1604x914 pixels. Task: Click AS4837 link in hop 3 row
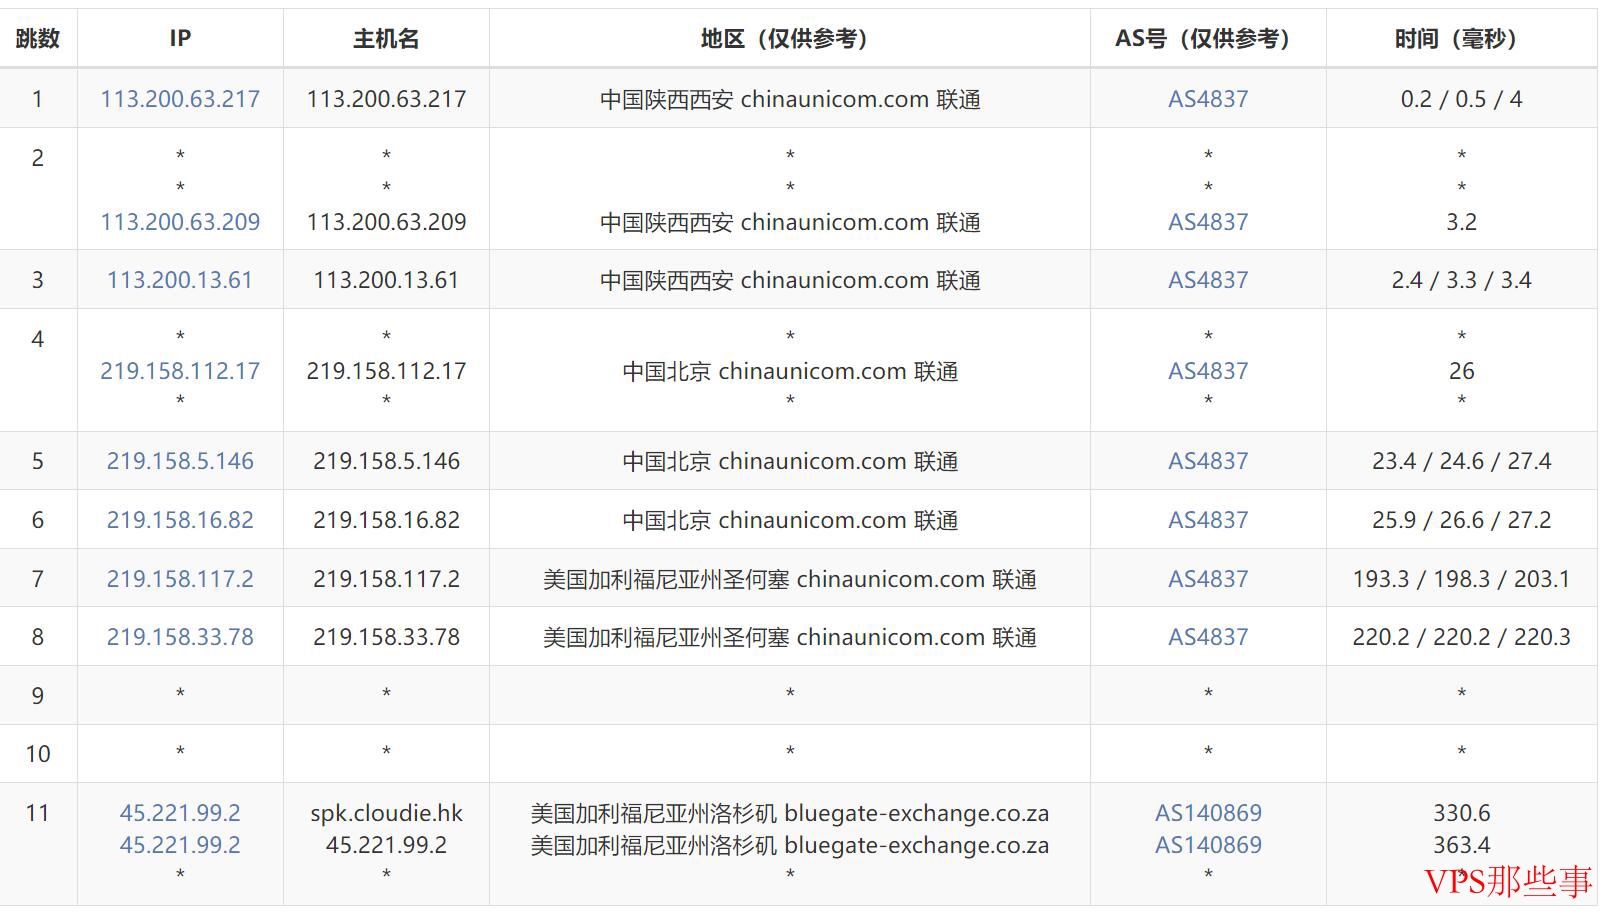(x=1208, y=280)
